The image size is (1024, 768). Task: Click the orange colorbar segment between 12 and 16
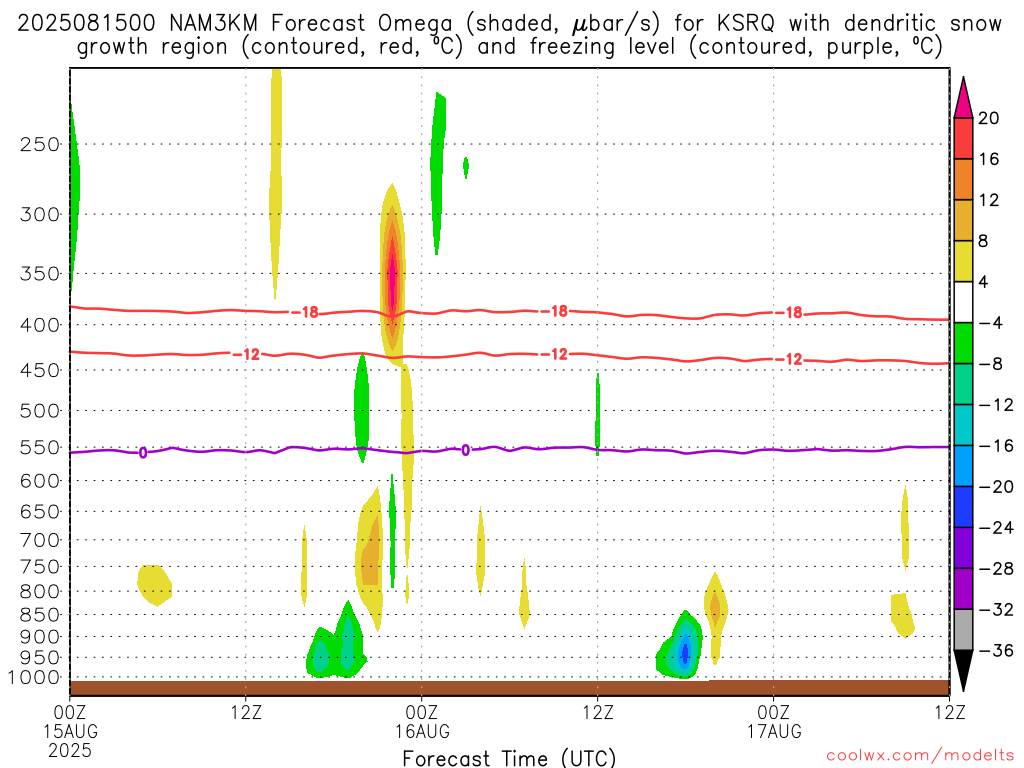tap(963, 180)
